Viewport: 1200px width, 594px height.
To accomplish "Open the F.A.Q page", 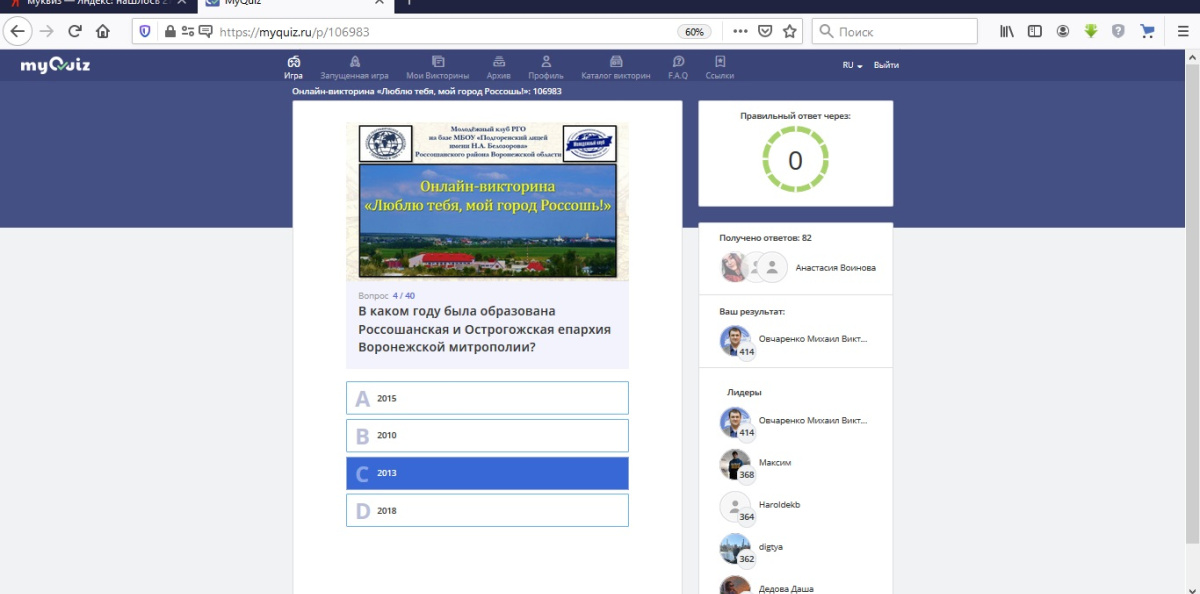I will pyautogui.click(x=678, y=68).
